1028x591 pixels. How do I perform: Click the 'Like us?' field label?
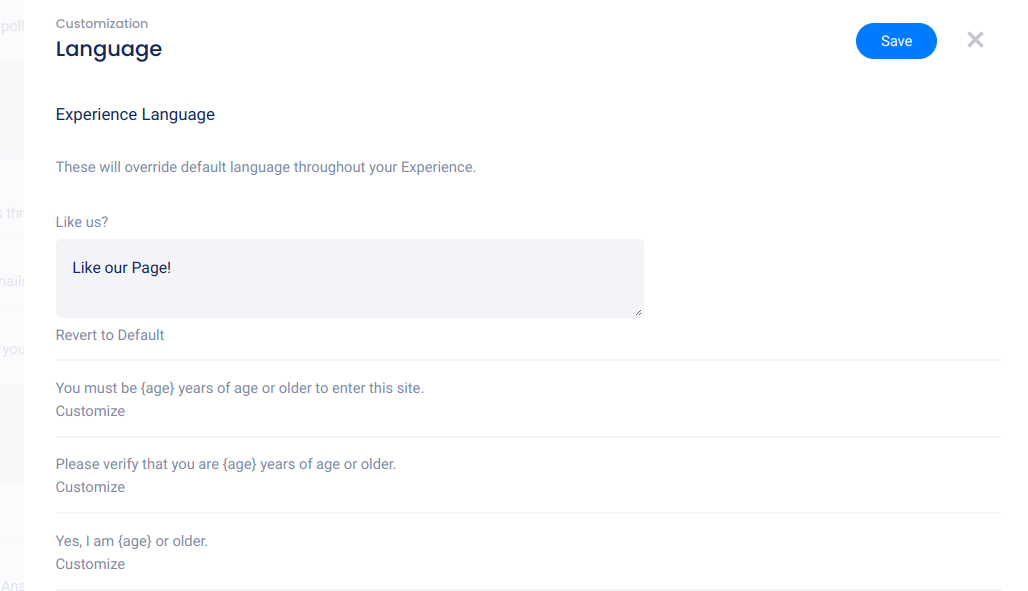(82, 222)
